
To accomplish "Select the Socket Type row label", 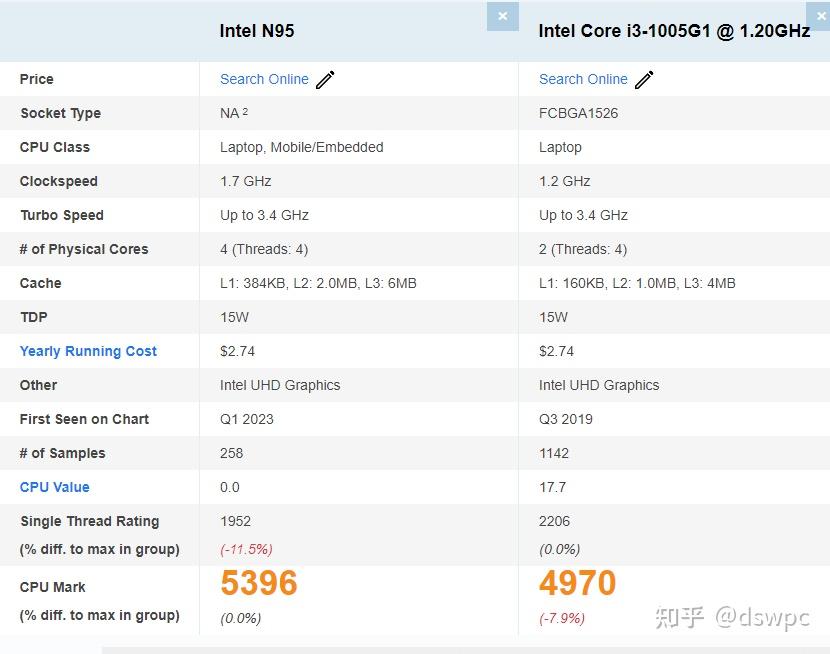I will pos(60,113).
